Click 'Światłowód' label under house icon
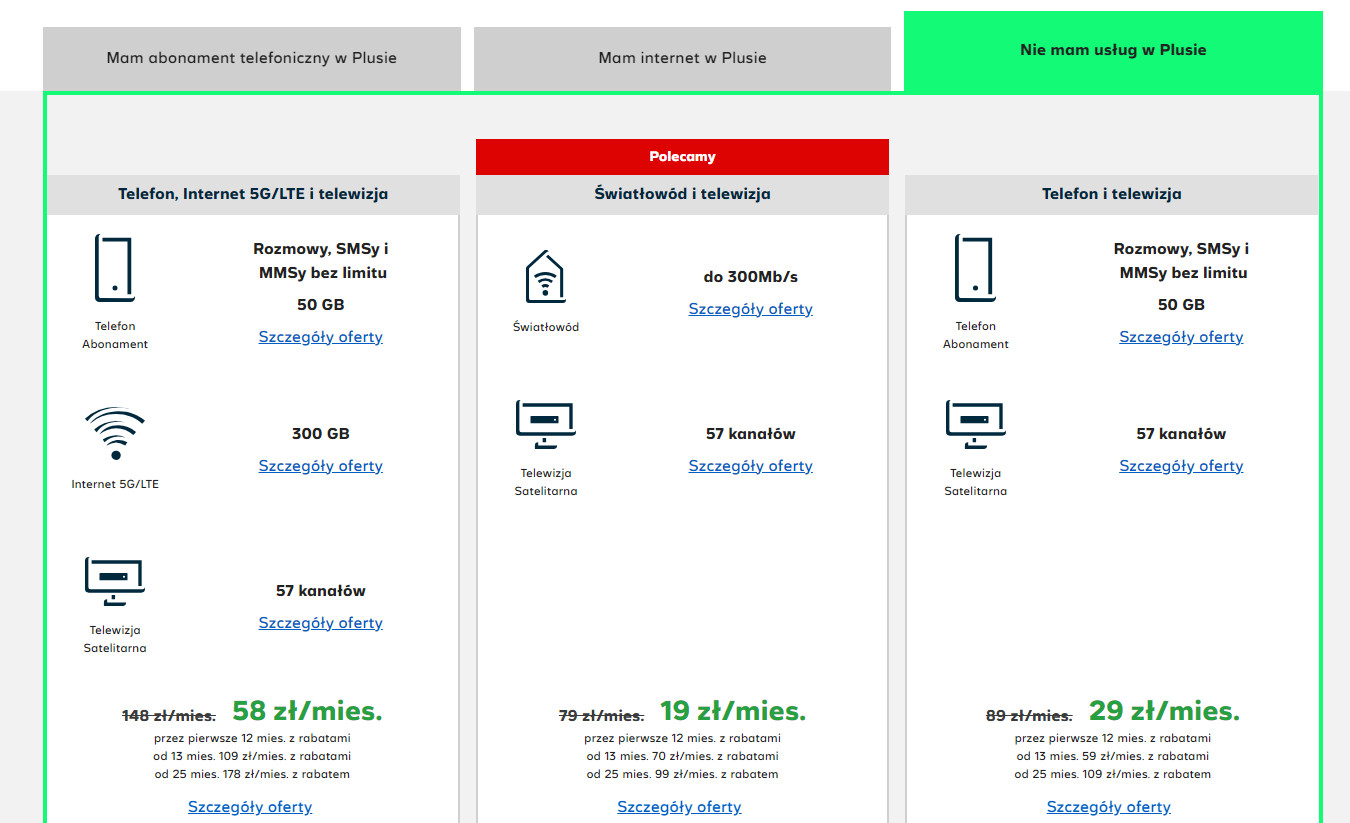 [x=545, y=327]
